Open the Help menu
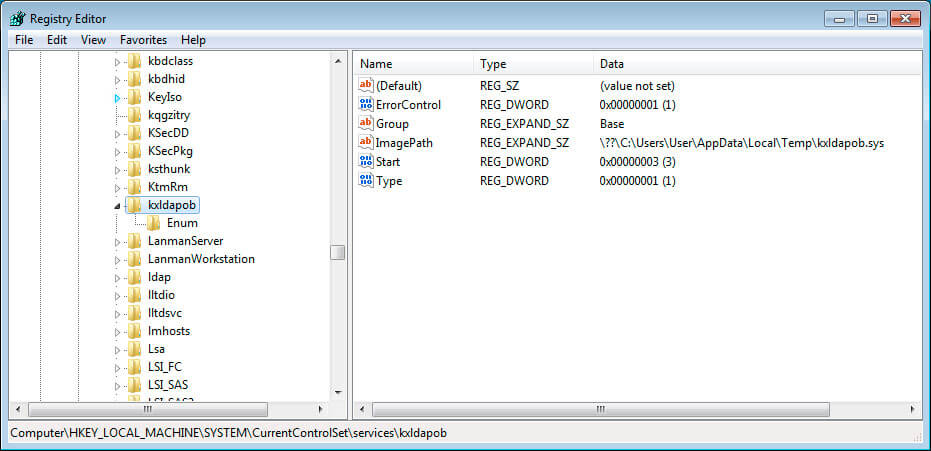Viewport: 931px width, 451px height. tap(193, 40)
